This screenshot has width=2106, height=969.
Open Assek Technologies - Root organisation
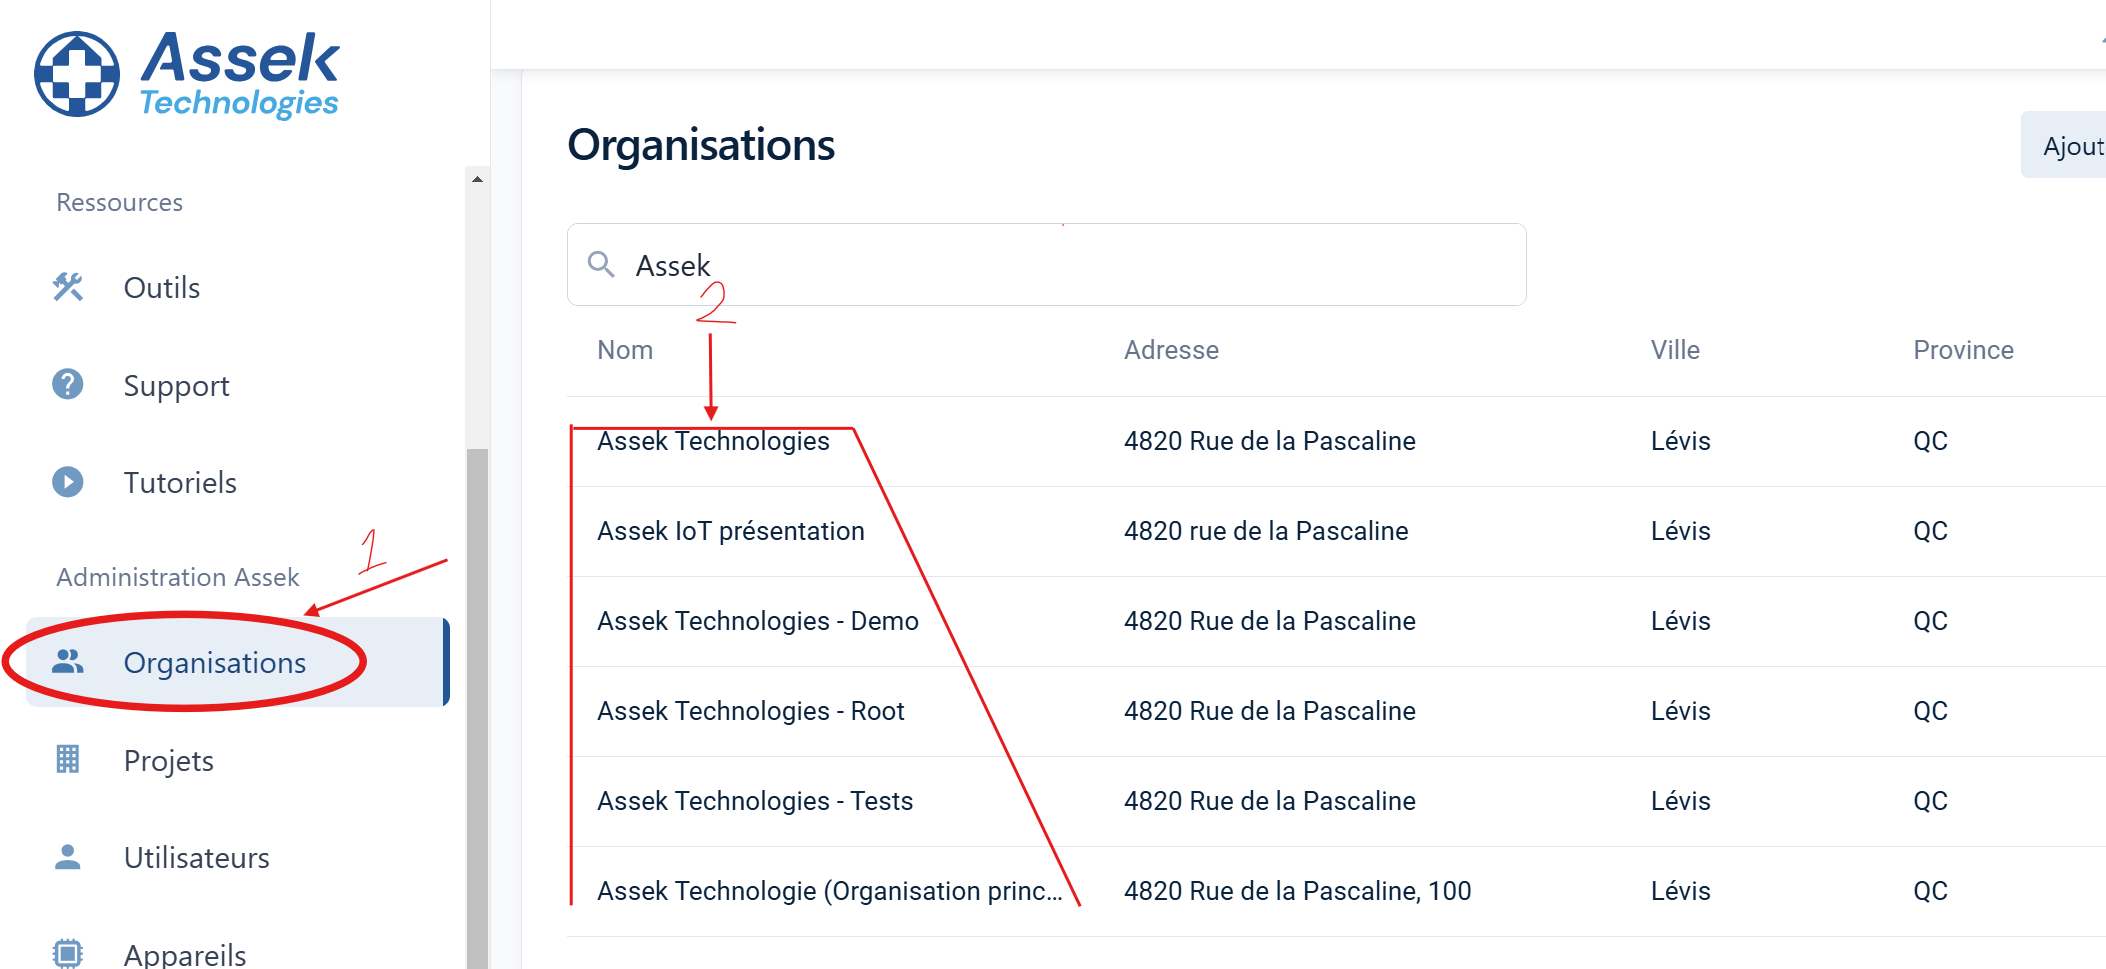[751, 711]
